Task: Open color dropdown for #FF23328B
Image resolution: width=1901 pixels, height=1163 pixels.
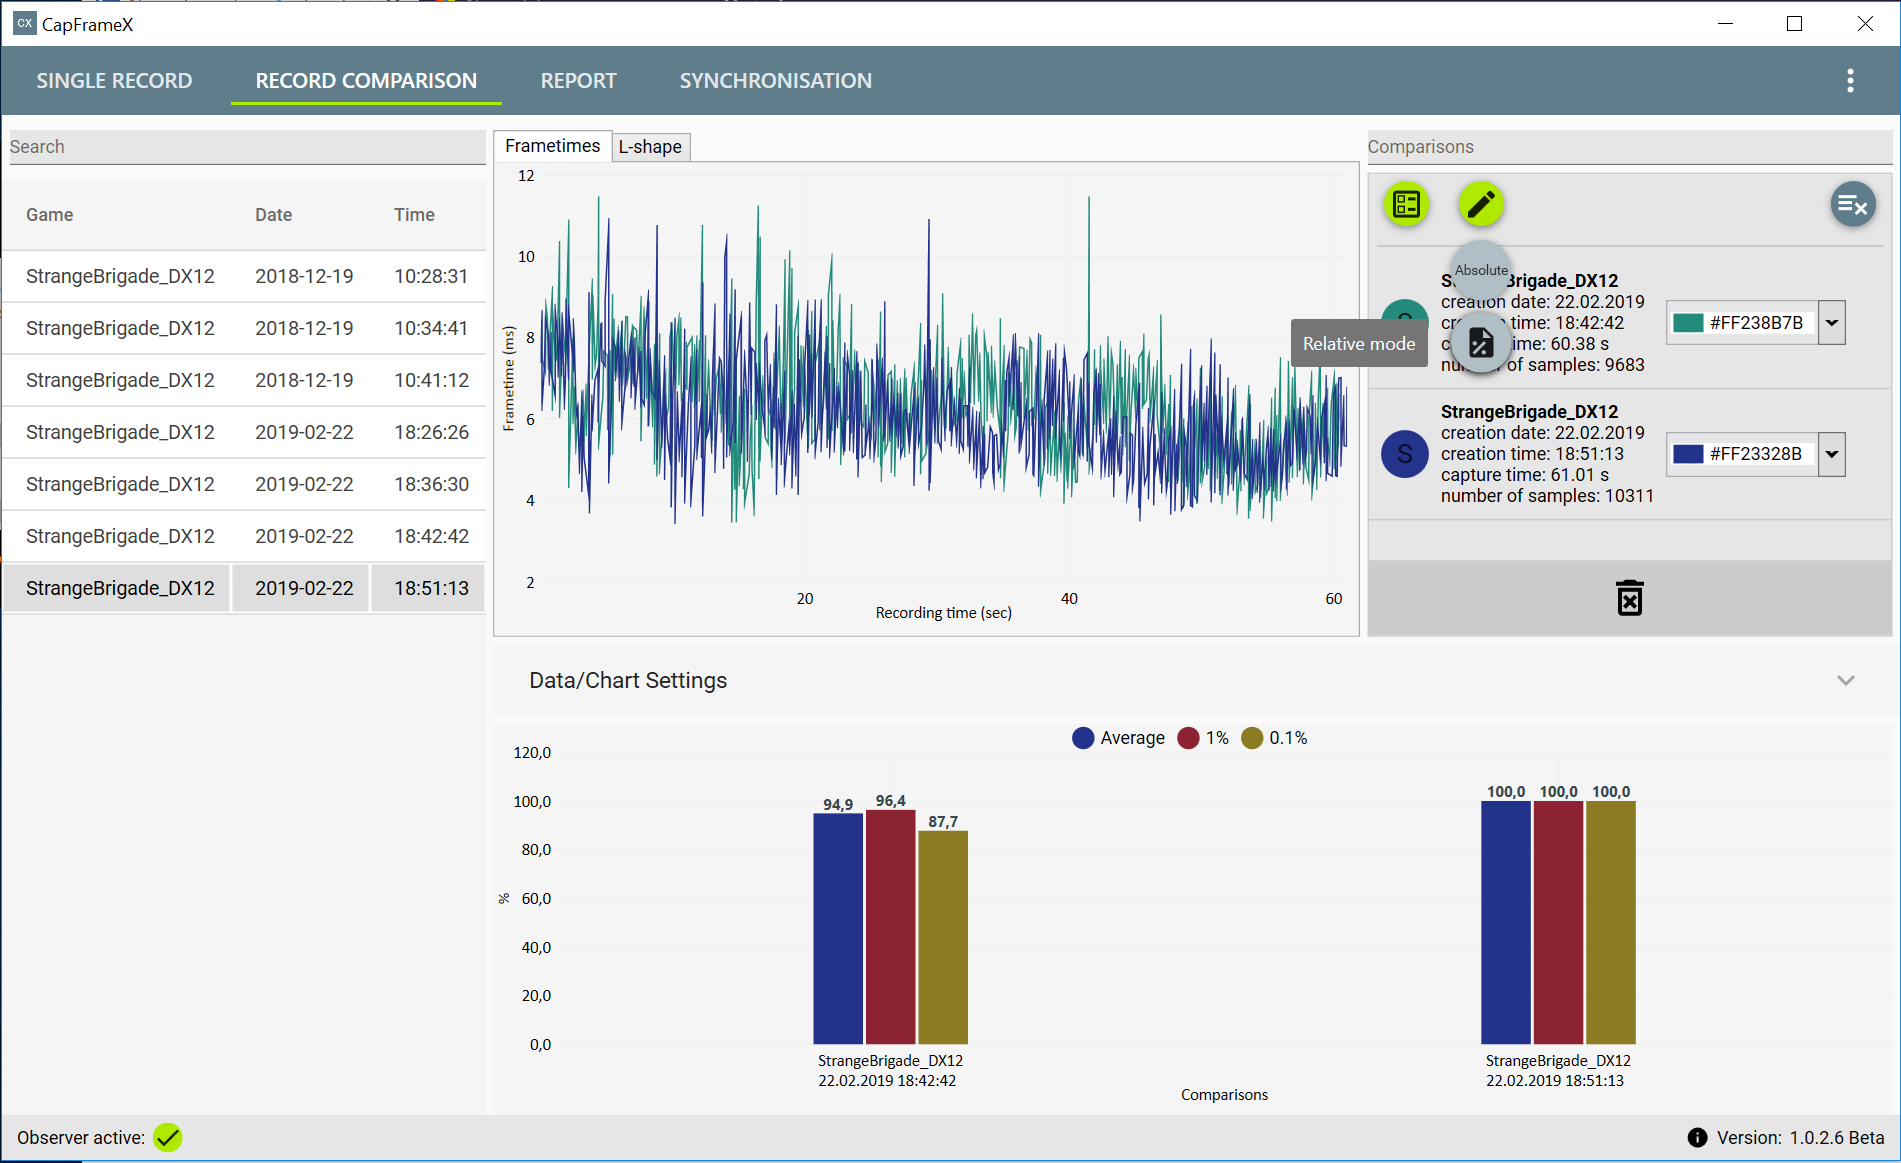Action: click(1831, 454)
